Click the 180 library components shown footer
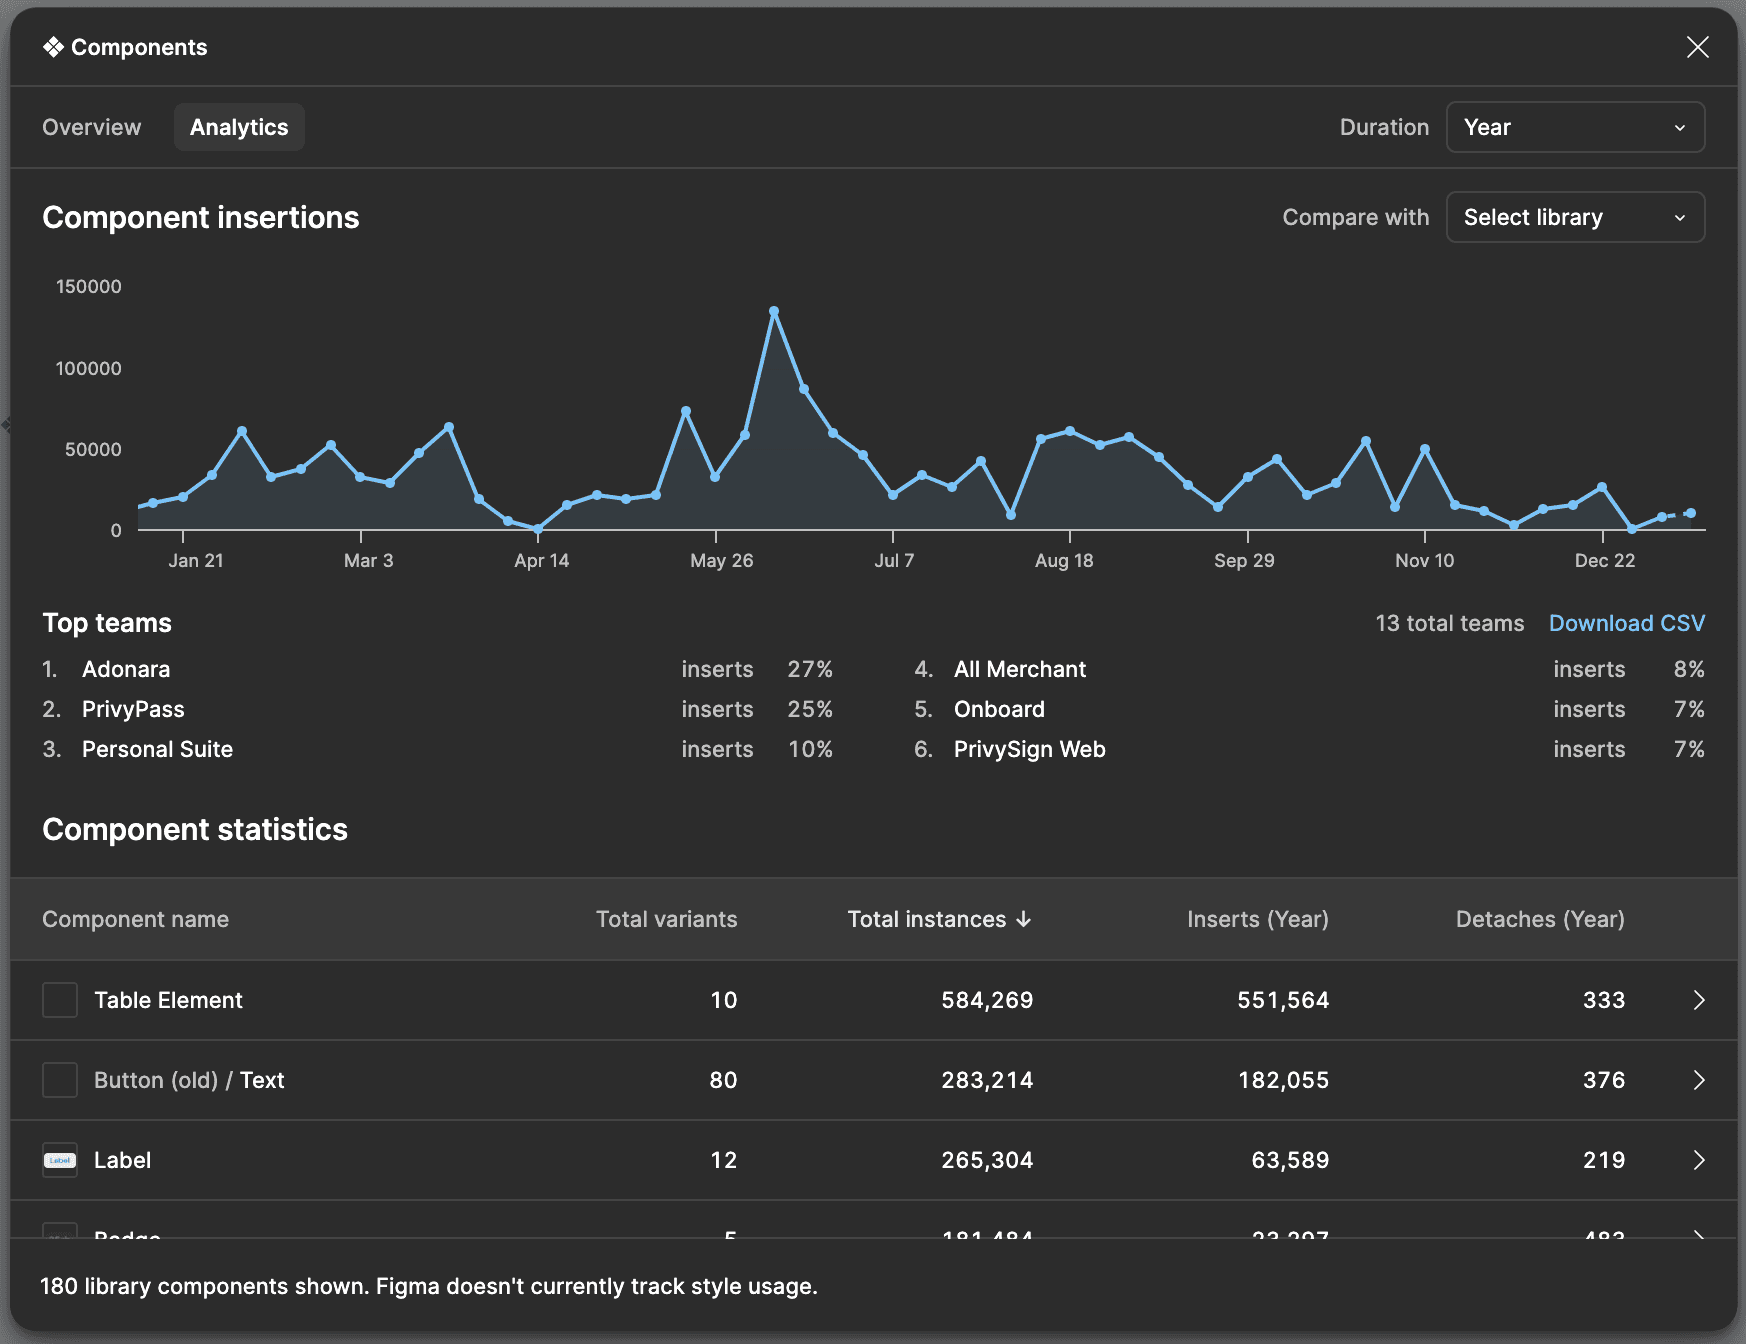 pos(429,1286)
